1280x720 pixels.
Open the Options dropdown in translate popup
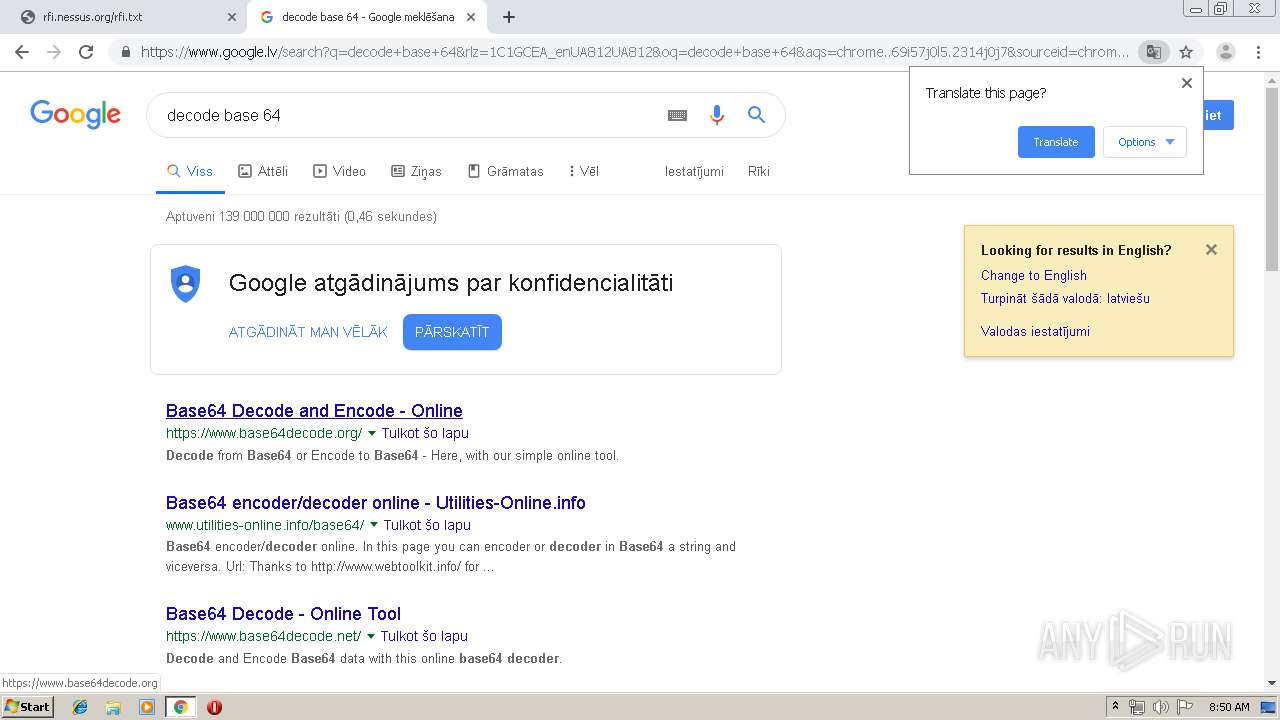(1145, 142)
